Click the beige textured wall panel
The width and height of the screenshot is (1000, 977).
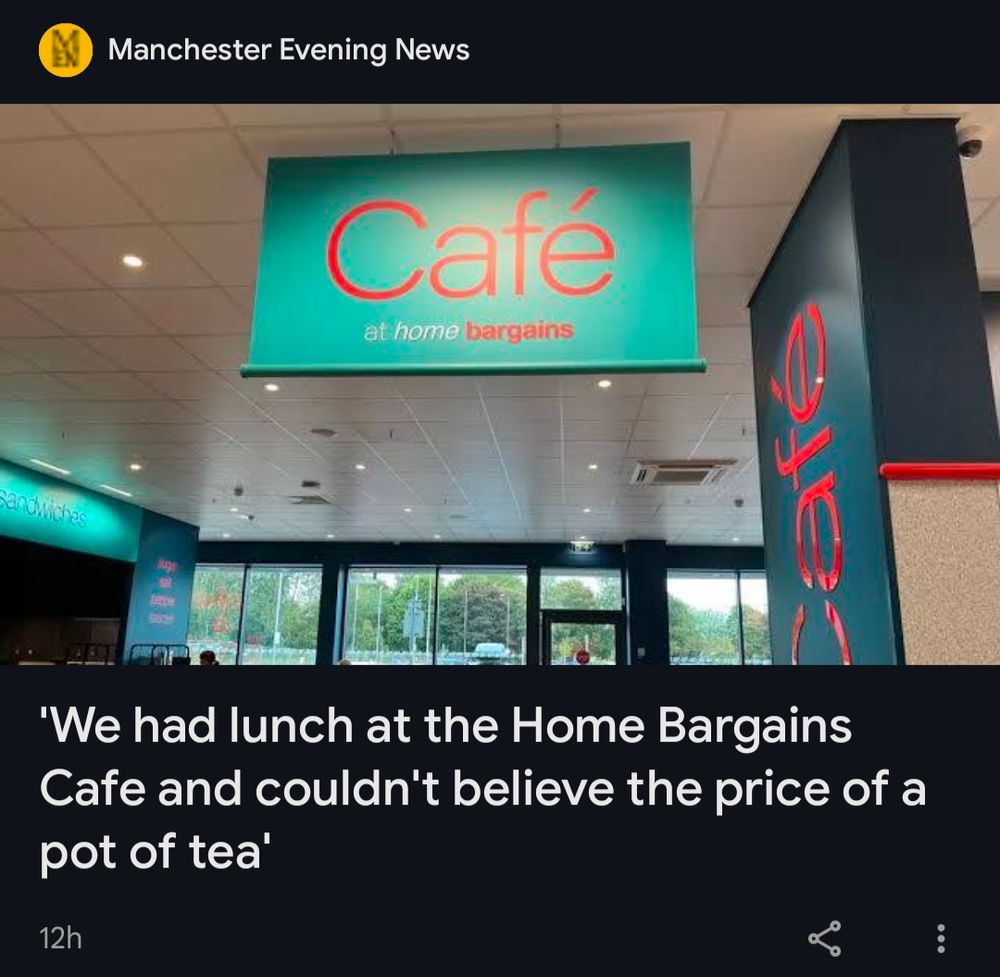945,572
